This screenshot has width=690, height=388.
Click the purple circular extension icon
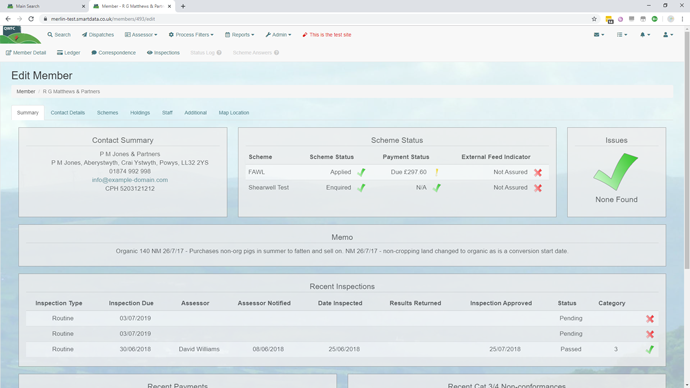point(620,19)
